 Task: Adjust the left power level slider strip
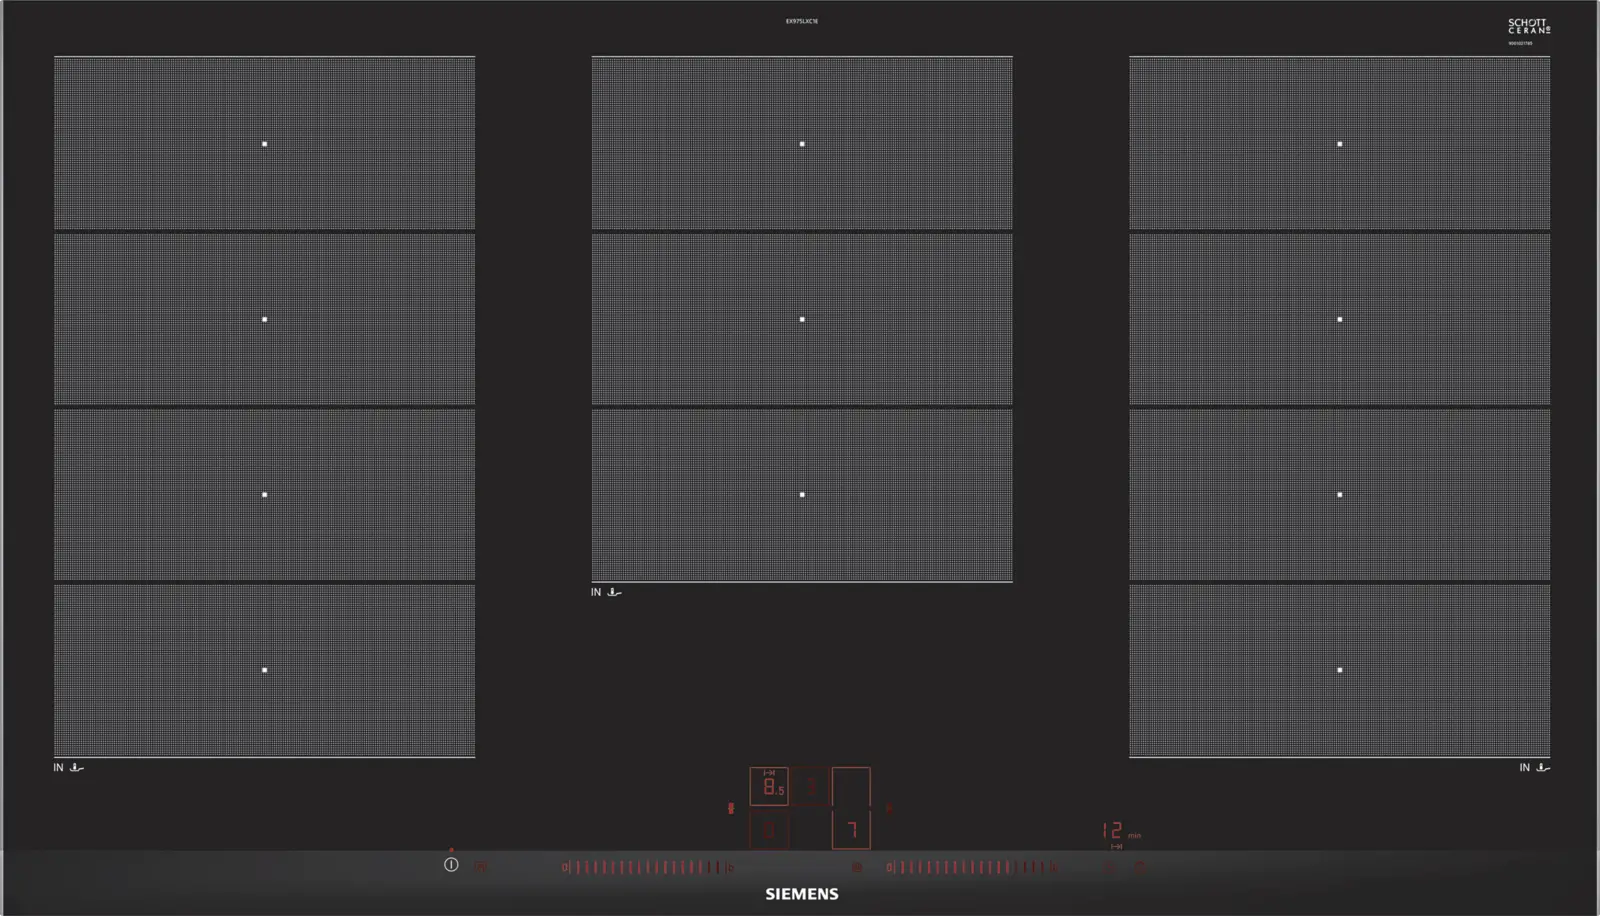coord(648,868)
